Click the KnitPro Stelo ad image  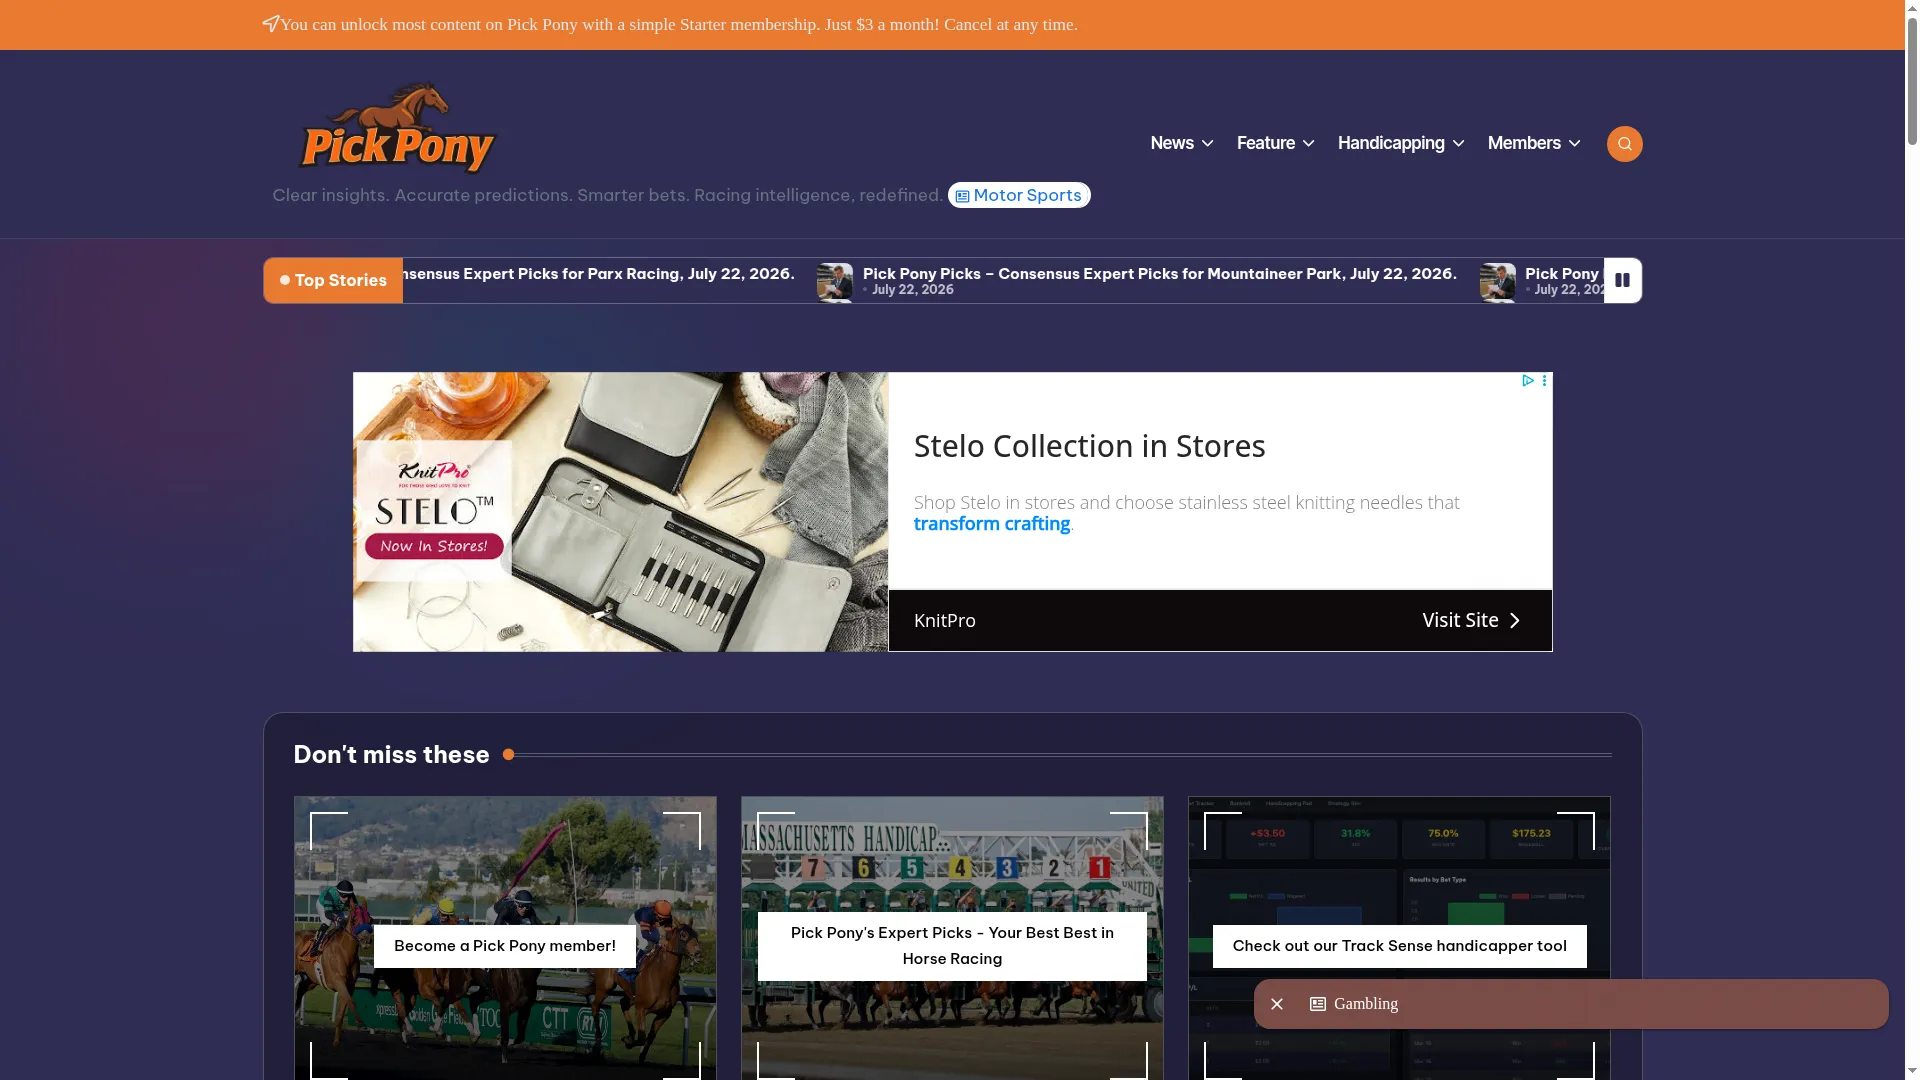(620, 512)
